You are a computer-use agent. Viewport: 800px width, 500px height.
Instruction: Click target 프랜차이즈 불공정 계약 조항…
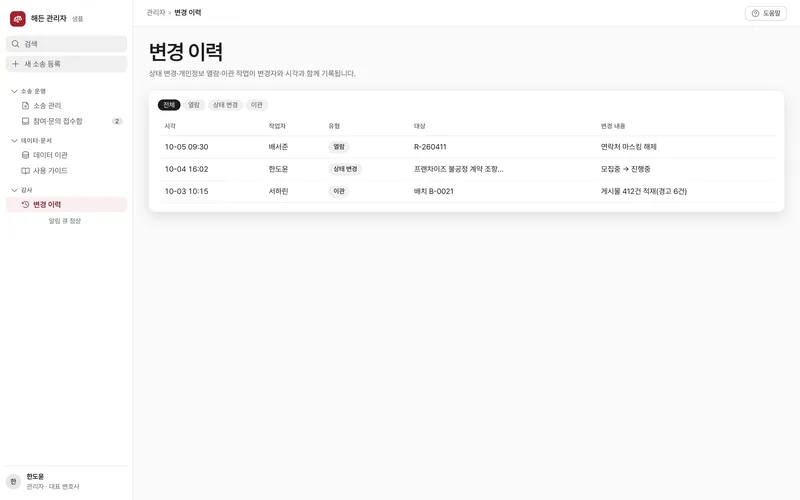pos(458,169)
